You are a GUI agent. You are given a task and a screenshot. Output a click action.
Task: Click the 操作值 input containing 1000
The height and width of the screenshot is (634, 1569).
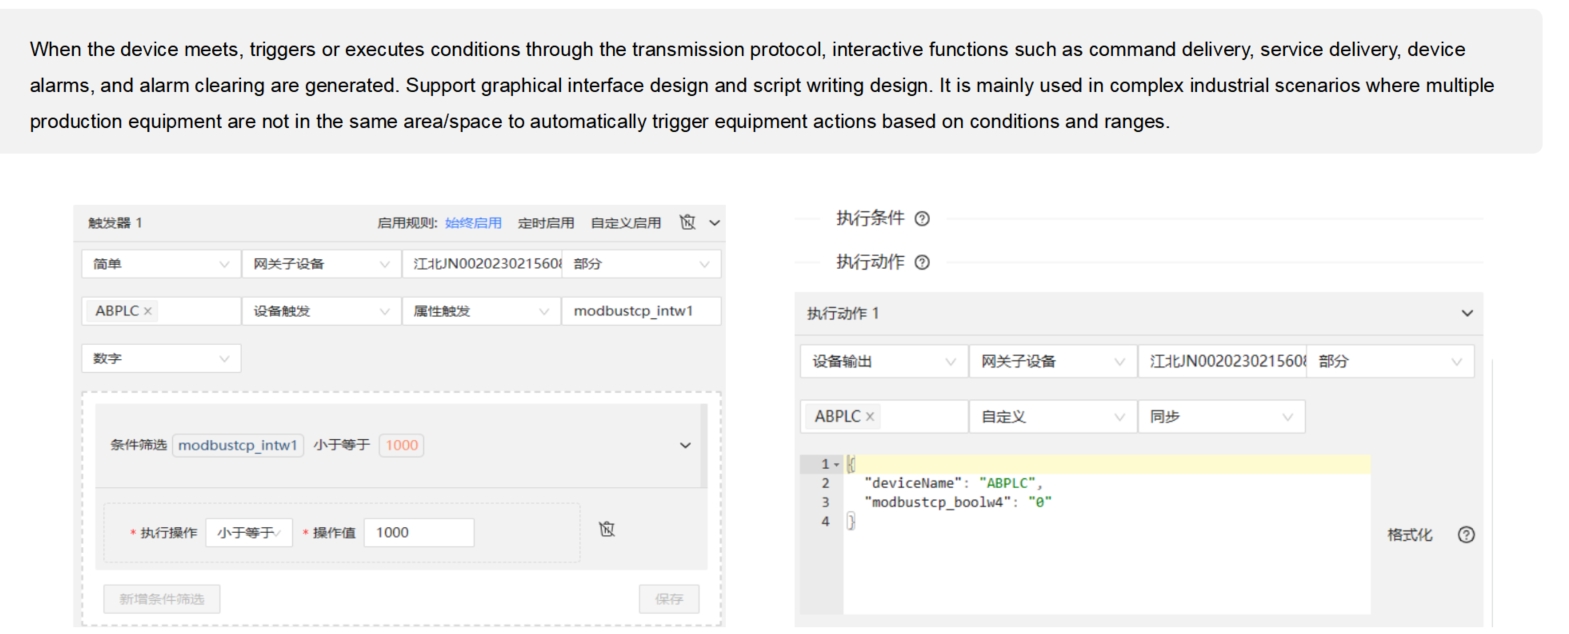[x=418, y=533]
